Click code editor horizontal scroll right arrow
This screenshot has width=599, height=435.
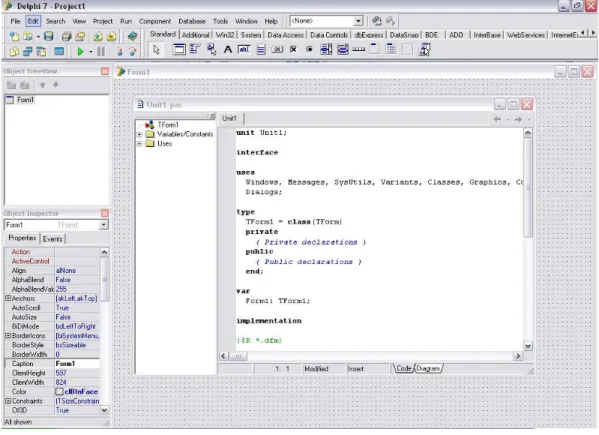tap(518, 356)
